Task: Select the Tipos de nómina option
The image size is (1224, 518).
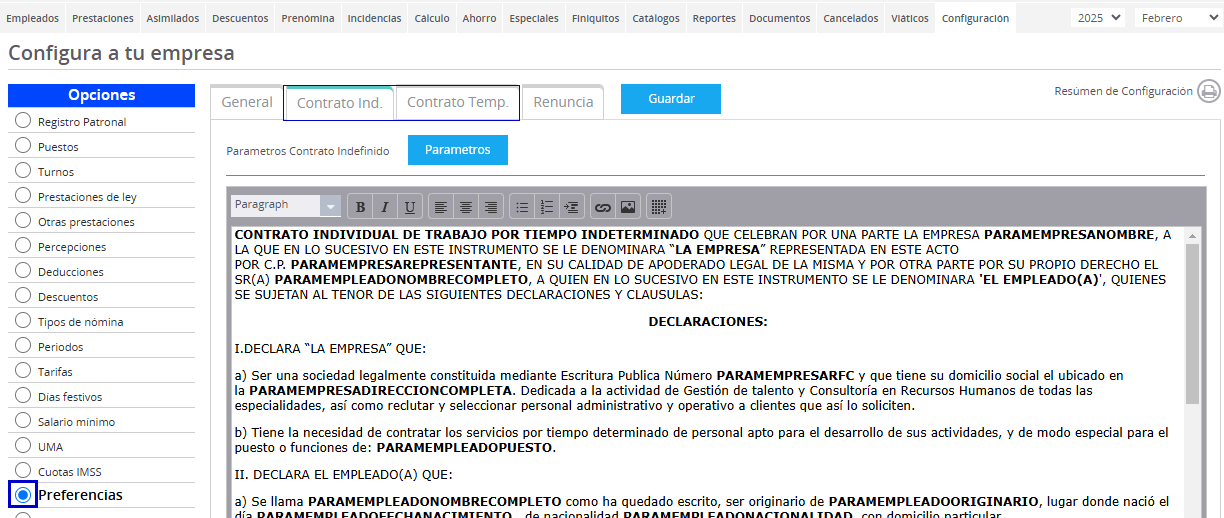Action: pos(23,321)
